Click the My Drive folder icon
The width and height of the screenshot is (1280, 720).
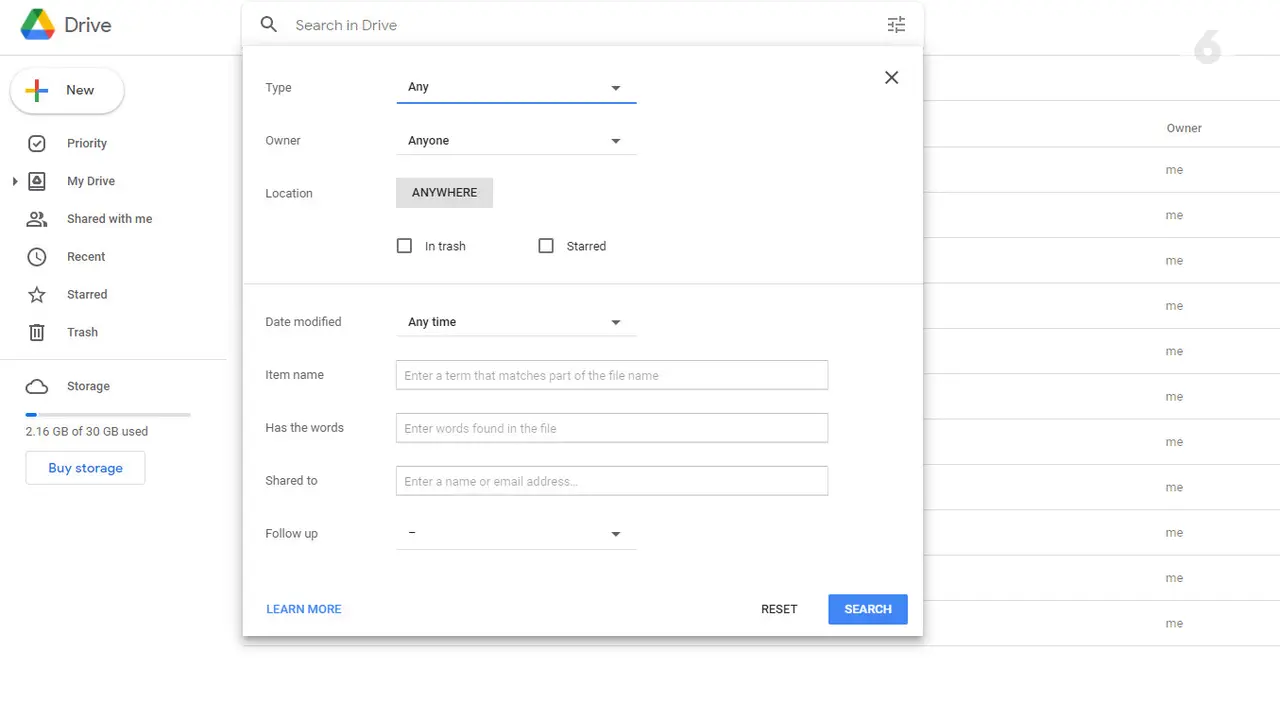[37, 181]
